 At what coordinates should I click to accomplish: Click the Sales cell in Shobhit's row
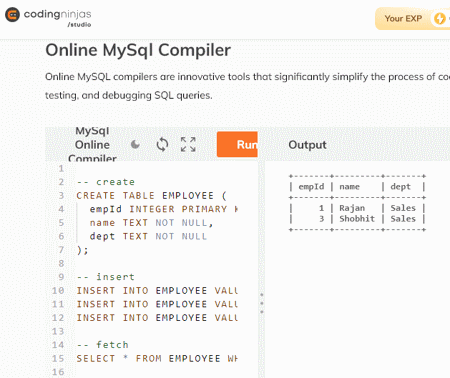pos(403,219)
